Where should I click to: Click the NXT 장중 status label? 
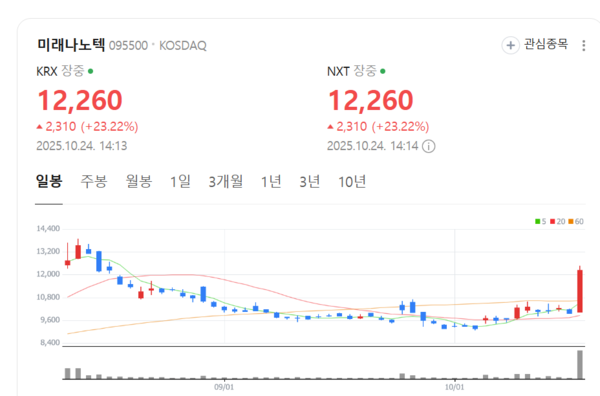coord(365,71)
